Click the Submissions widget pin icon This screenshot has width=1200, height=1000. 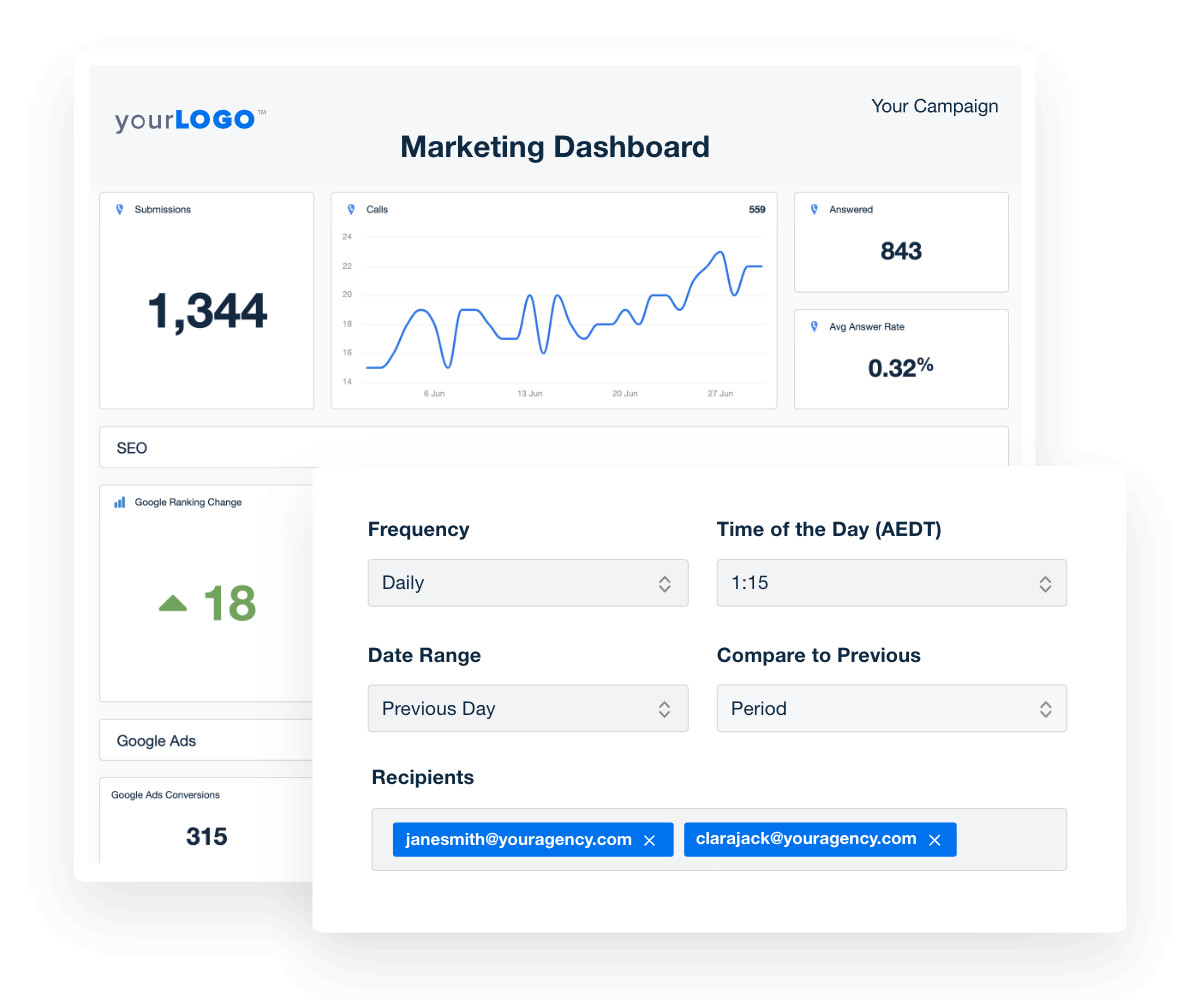[x=119, y=210]
